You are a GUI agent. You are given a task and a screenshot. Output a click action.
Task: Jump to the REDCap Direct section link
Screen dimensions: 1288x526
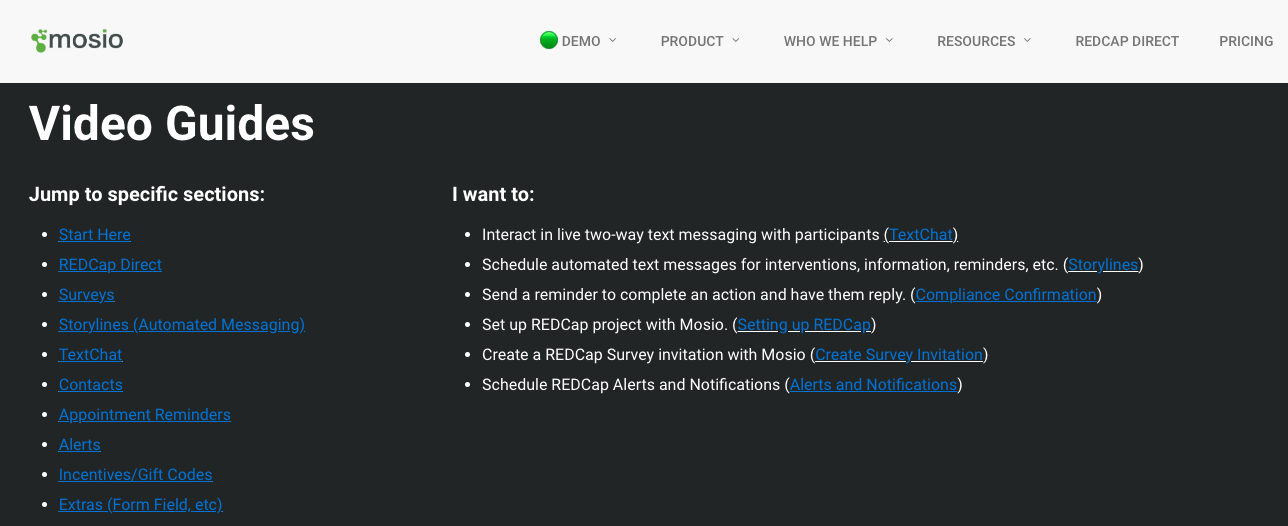(x=110, y=264)
